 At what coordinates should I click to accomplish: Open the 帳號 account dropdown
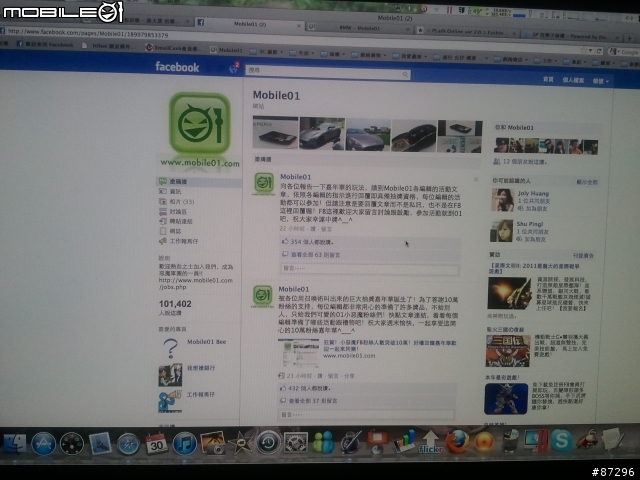(600, 81)
